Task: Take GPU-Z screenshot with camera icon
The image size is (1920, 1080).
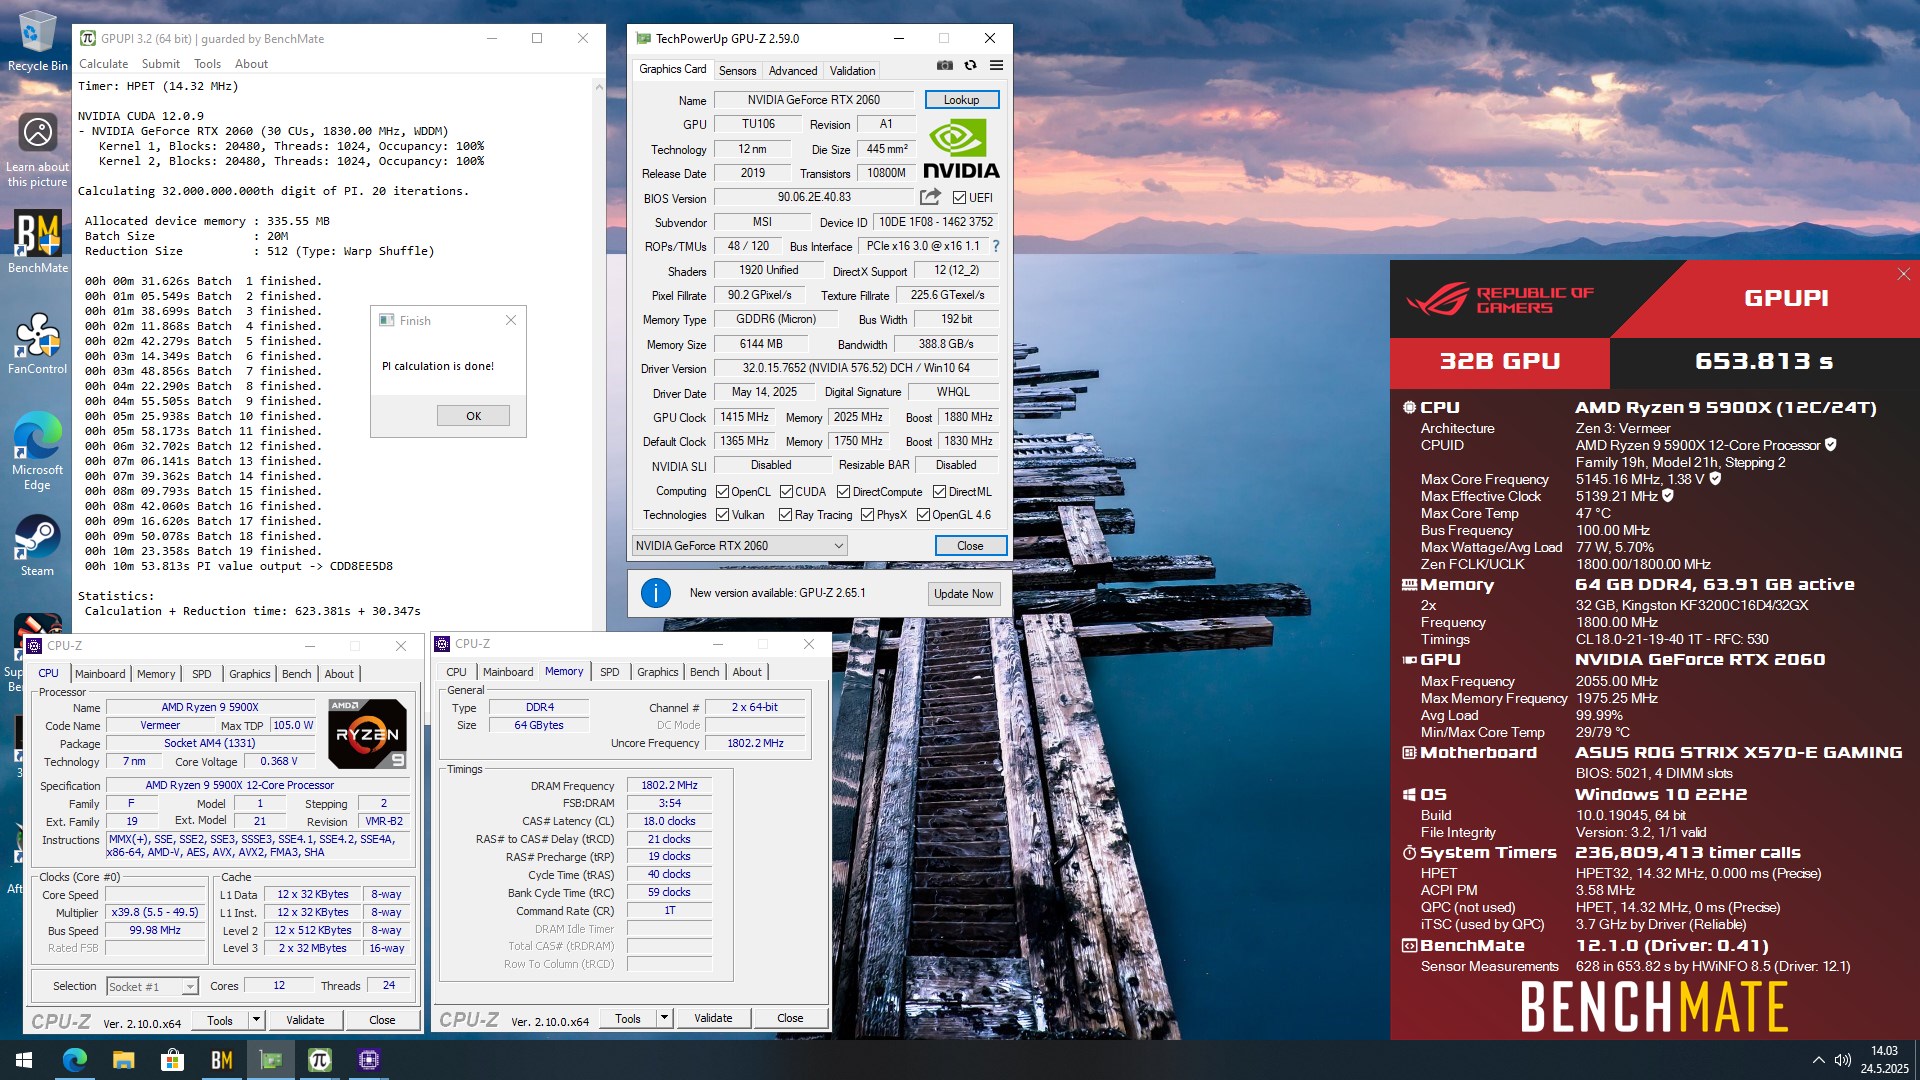Action: pyautogui.click(x=944, y=65)
